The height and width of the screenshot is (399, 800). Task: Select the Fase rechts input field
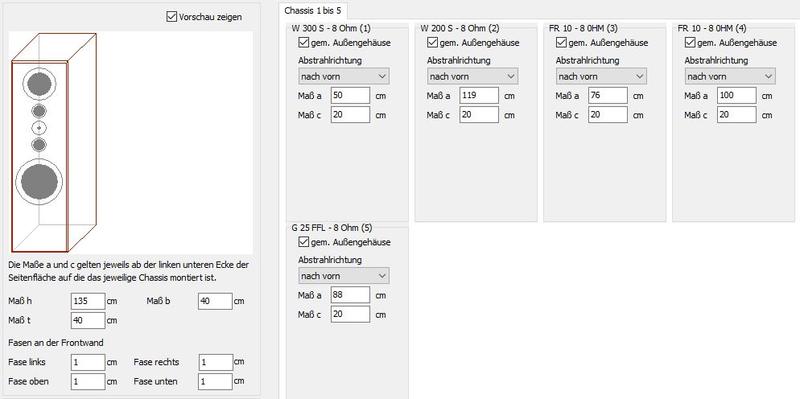click(x=215, y=362)
